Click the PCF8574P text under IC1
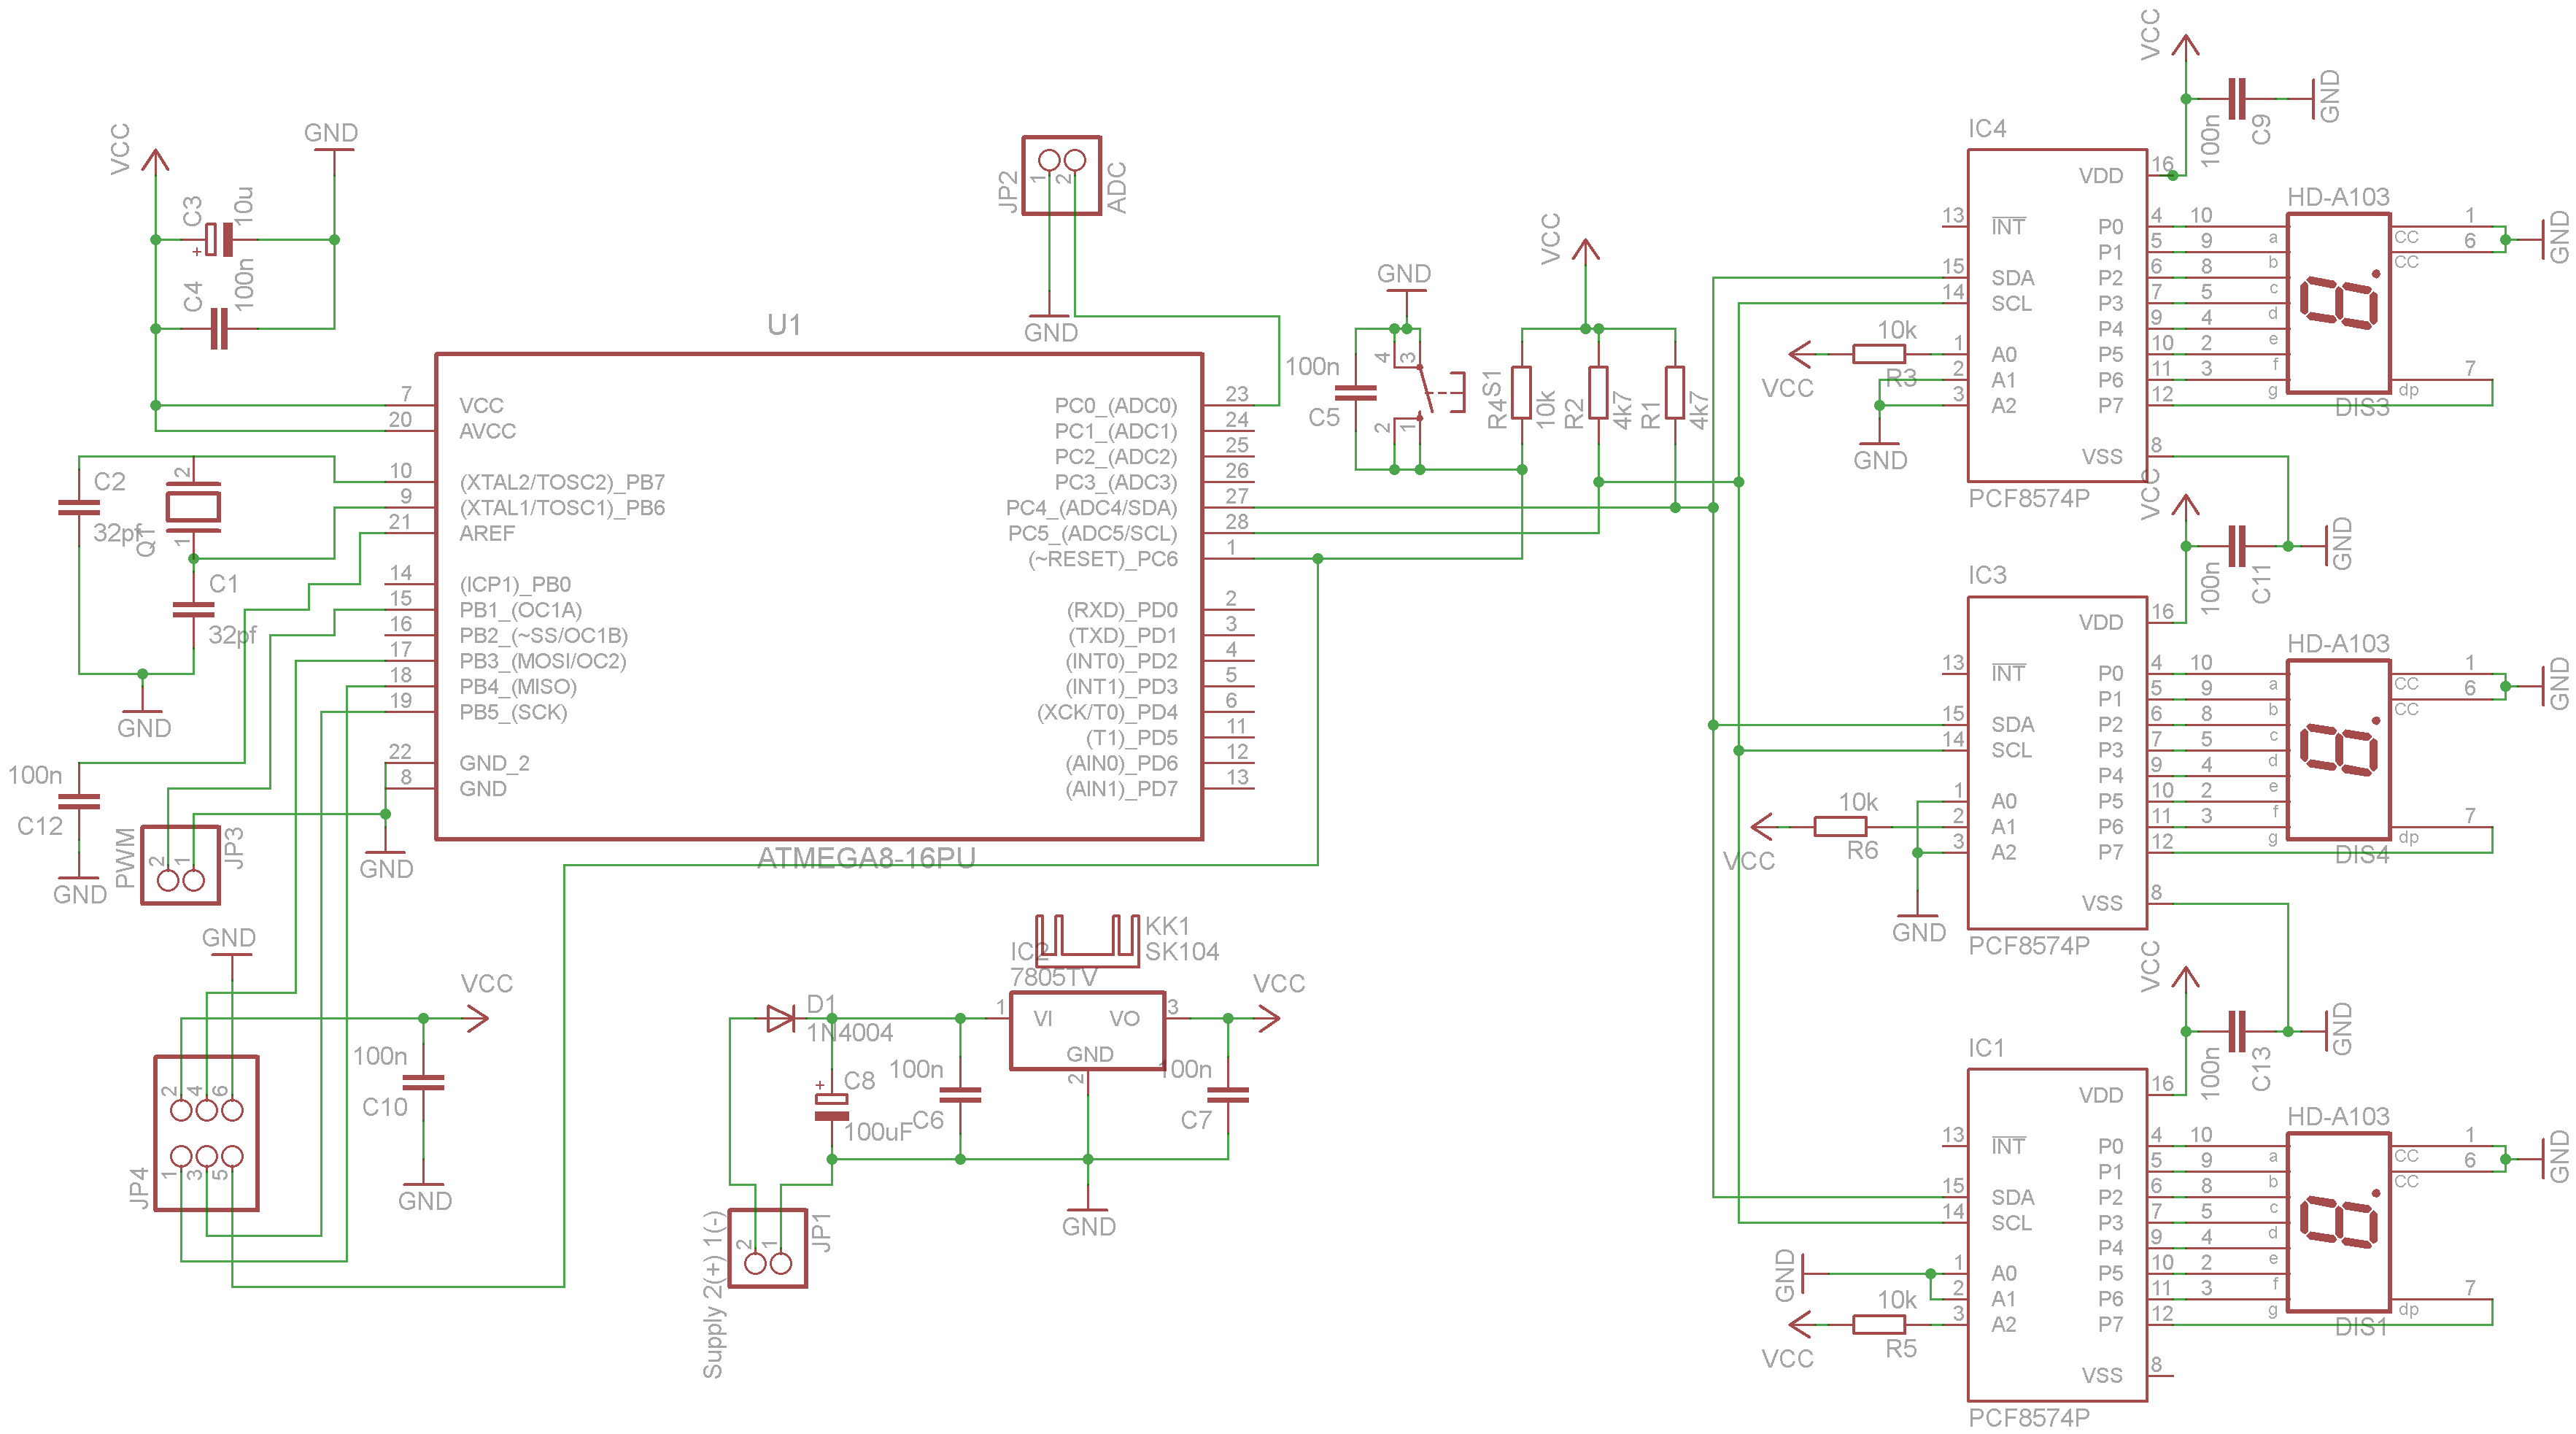The width and height of the screenshot is (2576, 1434). click(2029, 1417)
